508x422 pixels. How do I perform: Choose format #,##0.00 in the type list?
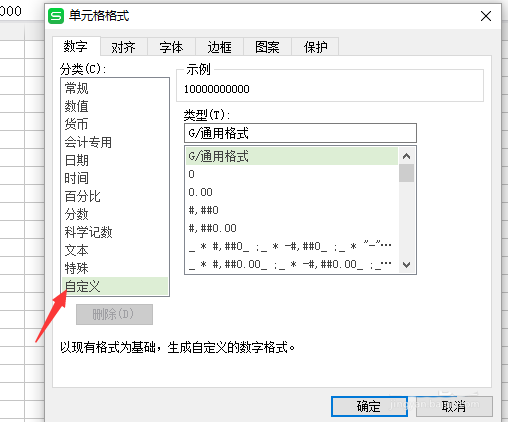pos(292,228)
